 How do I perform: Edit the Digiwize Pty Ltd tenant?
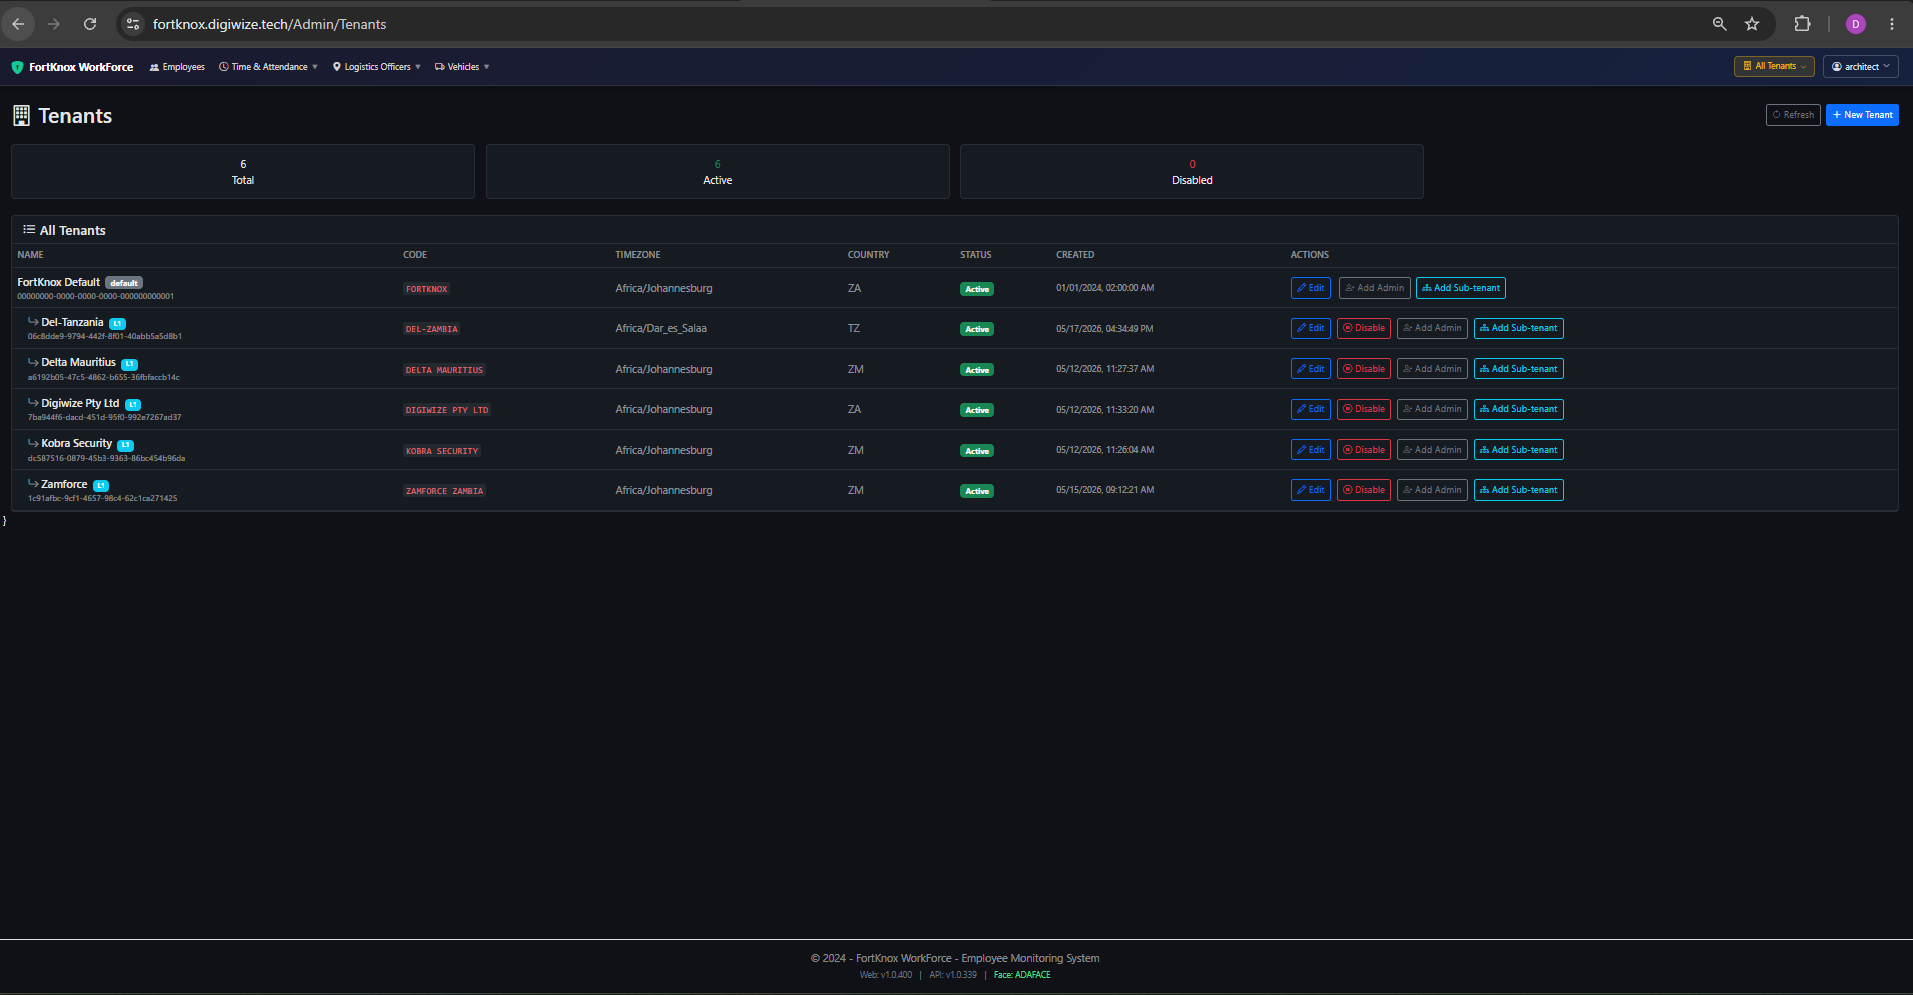pos(1311,409)
